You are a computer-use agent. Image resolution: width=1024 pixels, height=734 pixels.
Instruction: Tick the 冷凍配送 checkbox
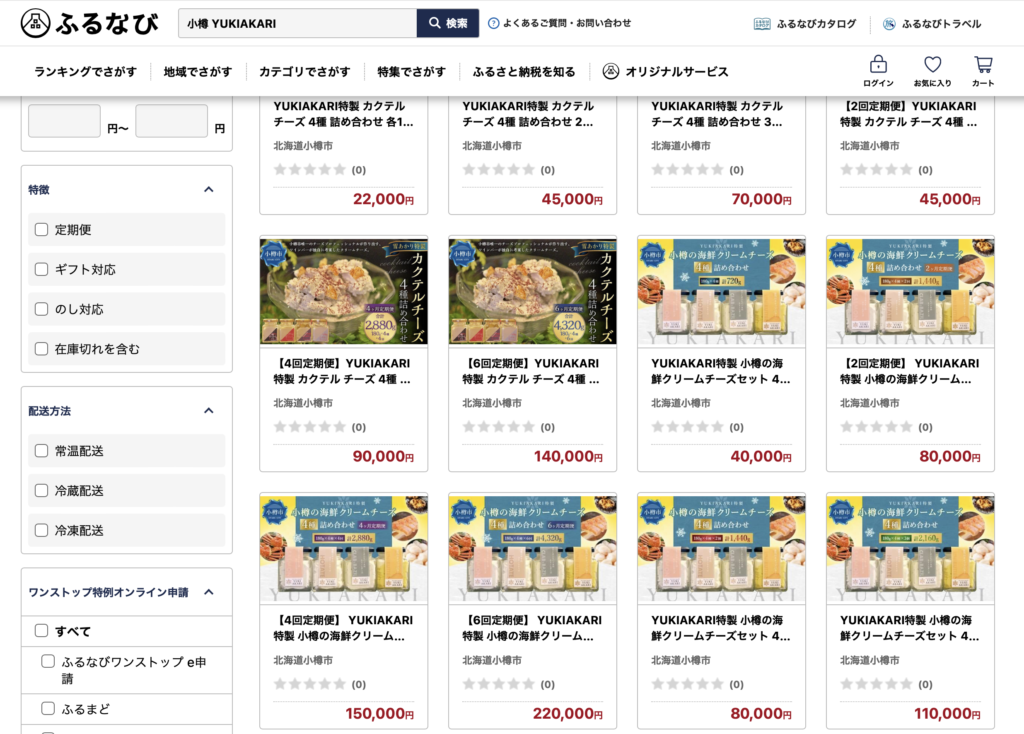tap(41, 530)
